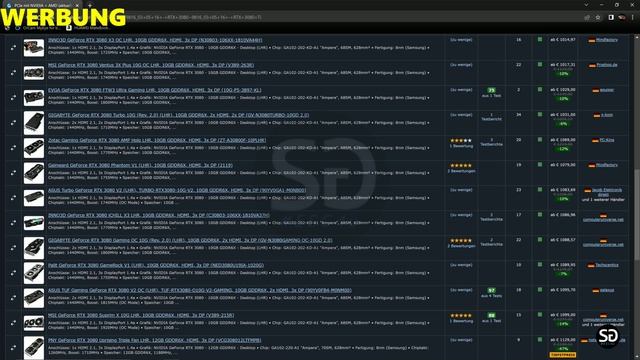The image size is (640, 360).
Task: Click test score badge in the ASUS TUF row
Action: 491,291
